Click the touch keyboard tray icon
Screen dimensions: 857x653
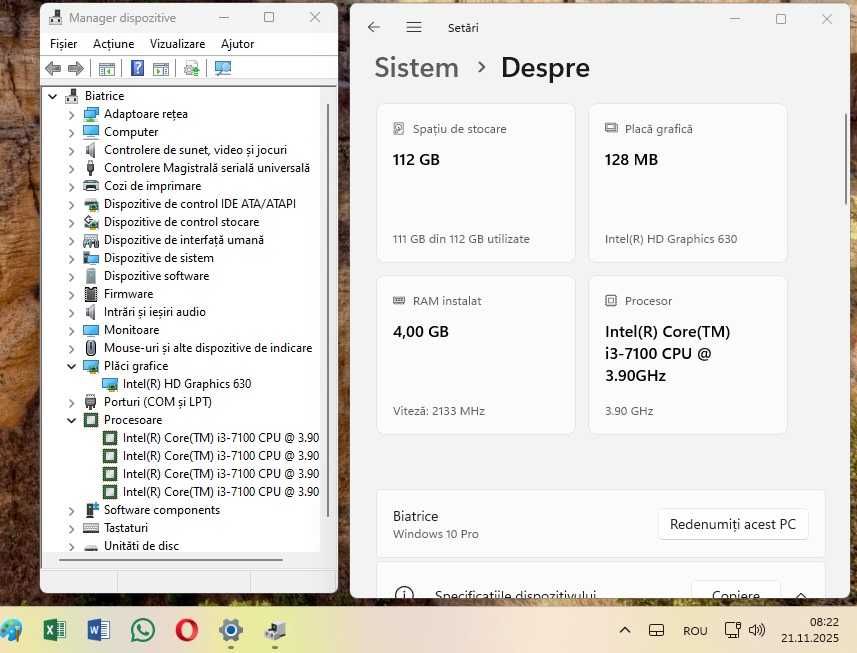pos(656,630)
